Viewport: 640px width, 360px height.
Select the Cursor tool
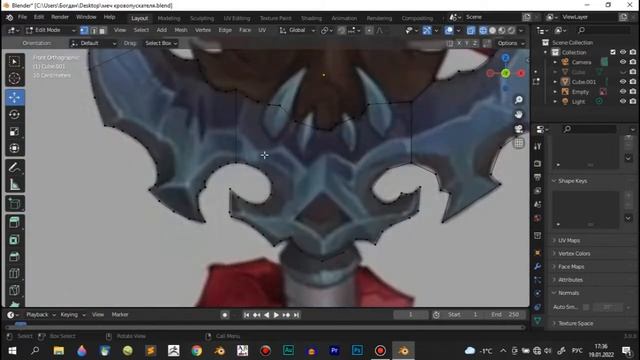tap(14, 78)
